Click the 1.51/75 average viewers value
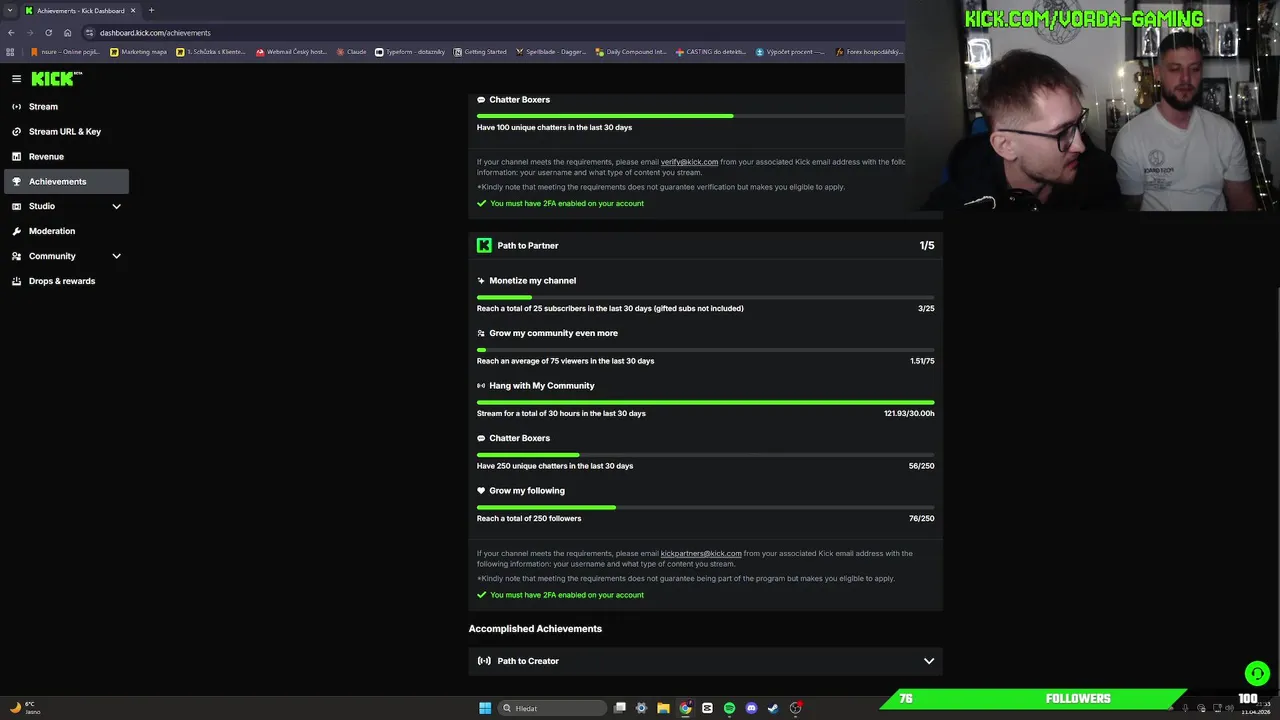The height and width of the screenshot is (720, 1280). pyautogui.click(x=922, y=361)
